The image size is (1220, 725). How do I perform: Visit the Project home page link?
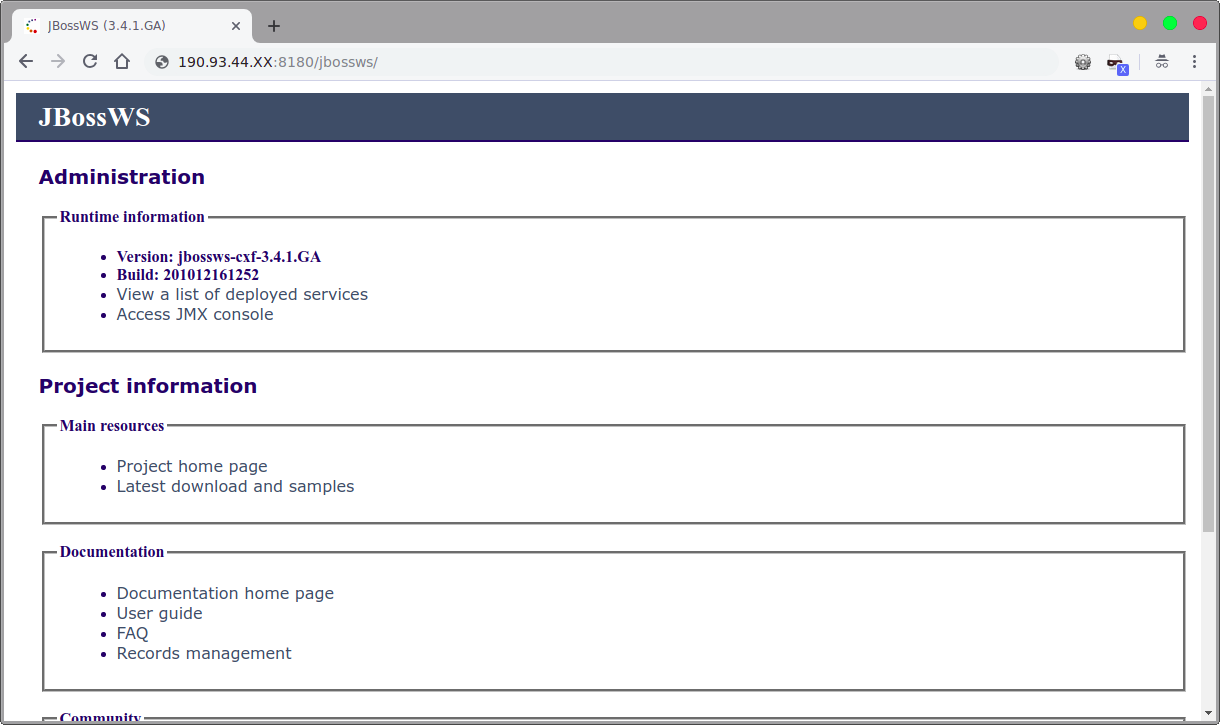pyautogui.click(x=192, y=466)
